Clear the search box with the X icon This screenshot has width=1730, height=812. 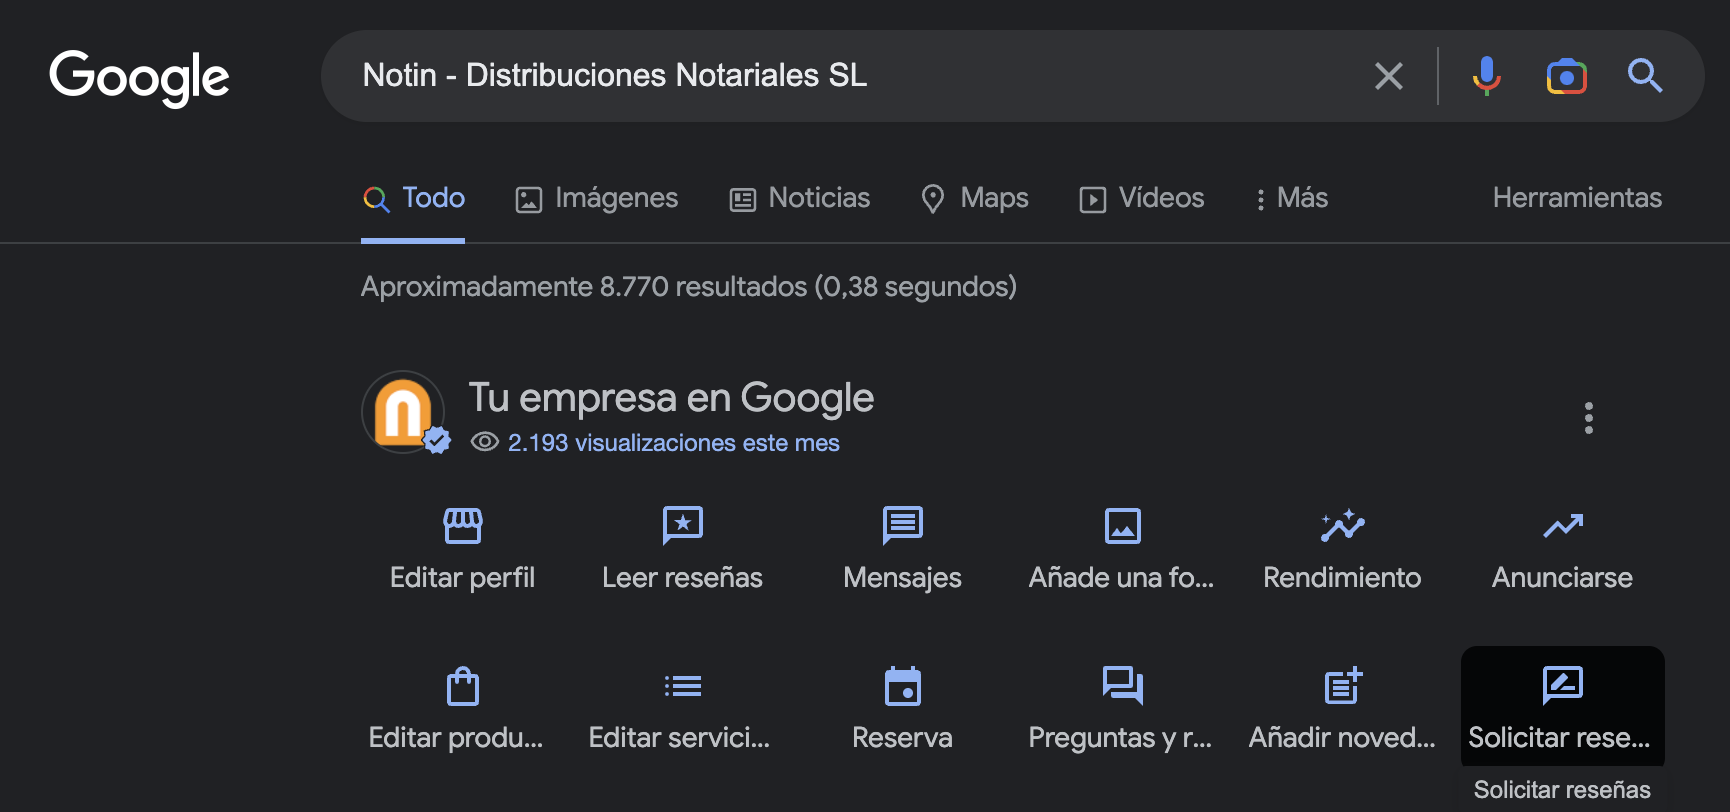click(1388, 76)
